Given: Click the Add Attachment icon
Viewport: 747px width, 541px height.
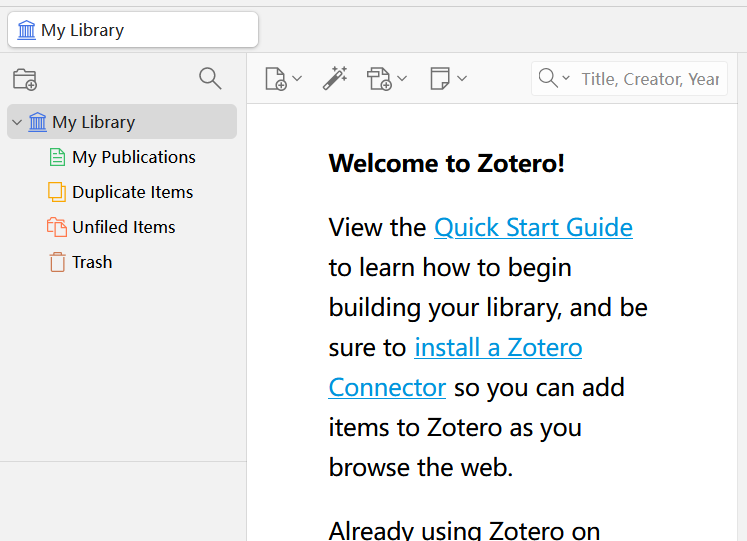Looking at the screenshot, I should (379, 79).
